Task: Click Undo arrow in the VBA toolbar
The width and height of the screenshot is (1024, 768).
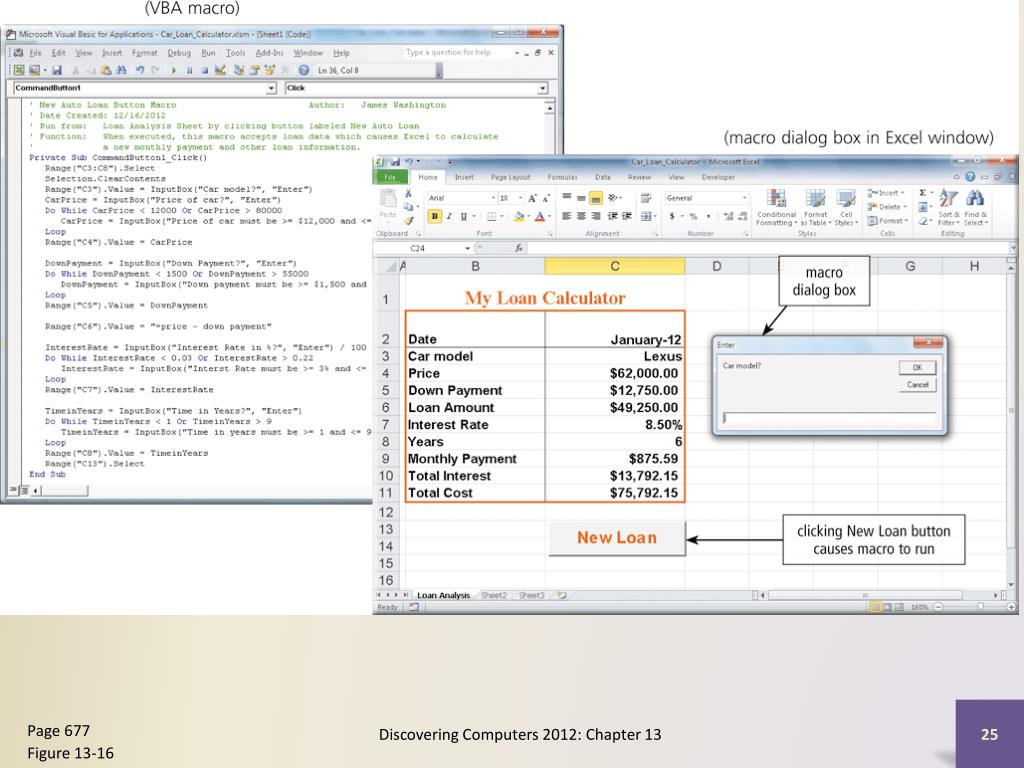Action: (140, 70)
